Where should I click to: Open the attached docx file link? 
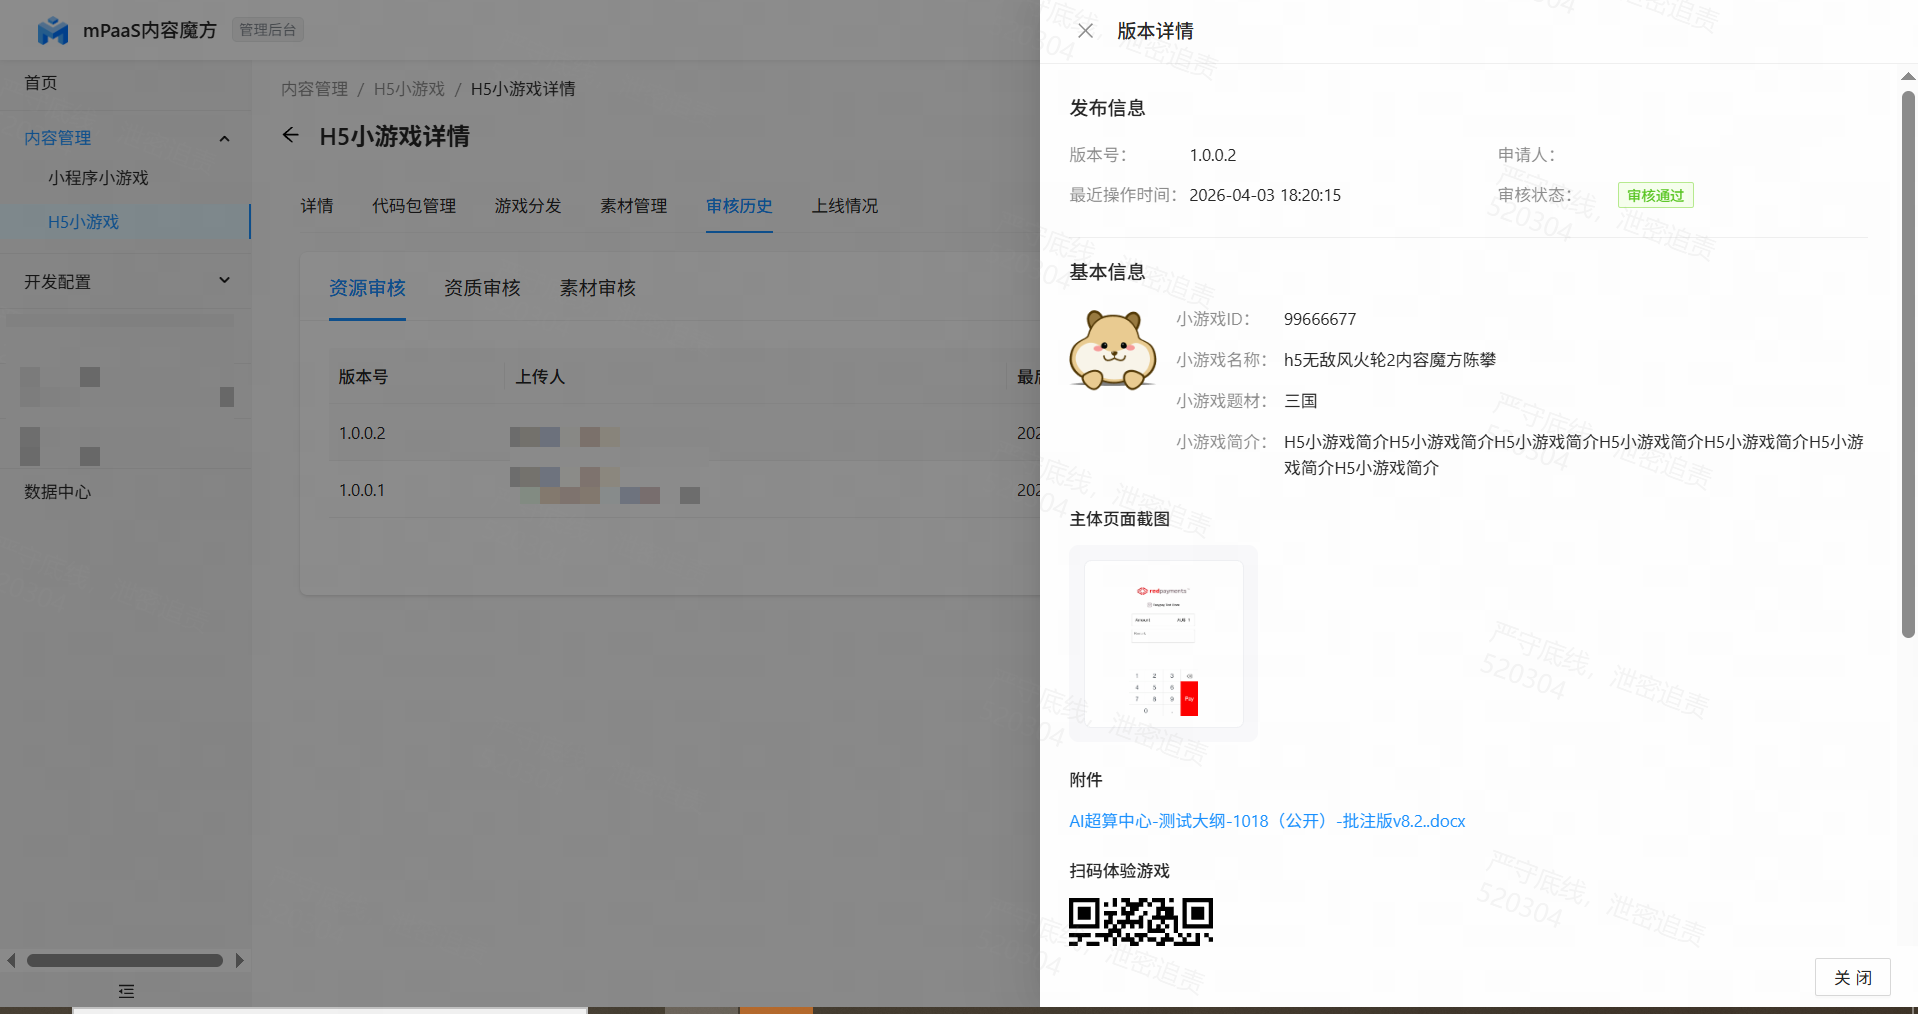pyautogui.click(x=1267, y=821)
